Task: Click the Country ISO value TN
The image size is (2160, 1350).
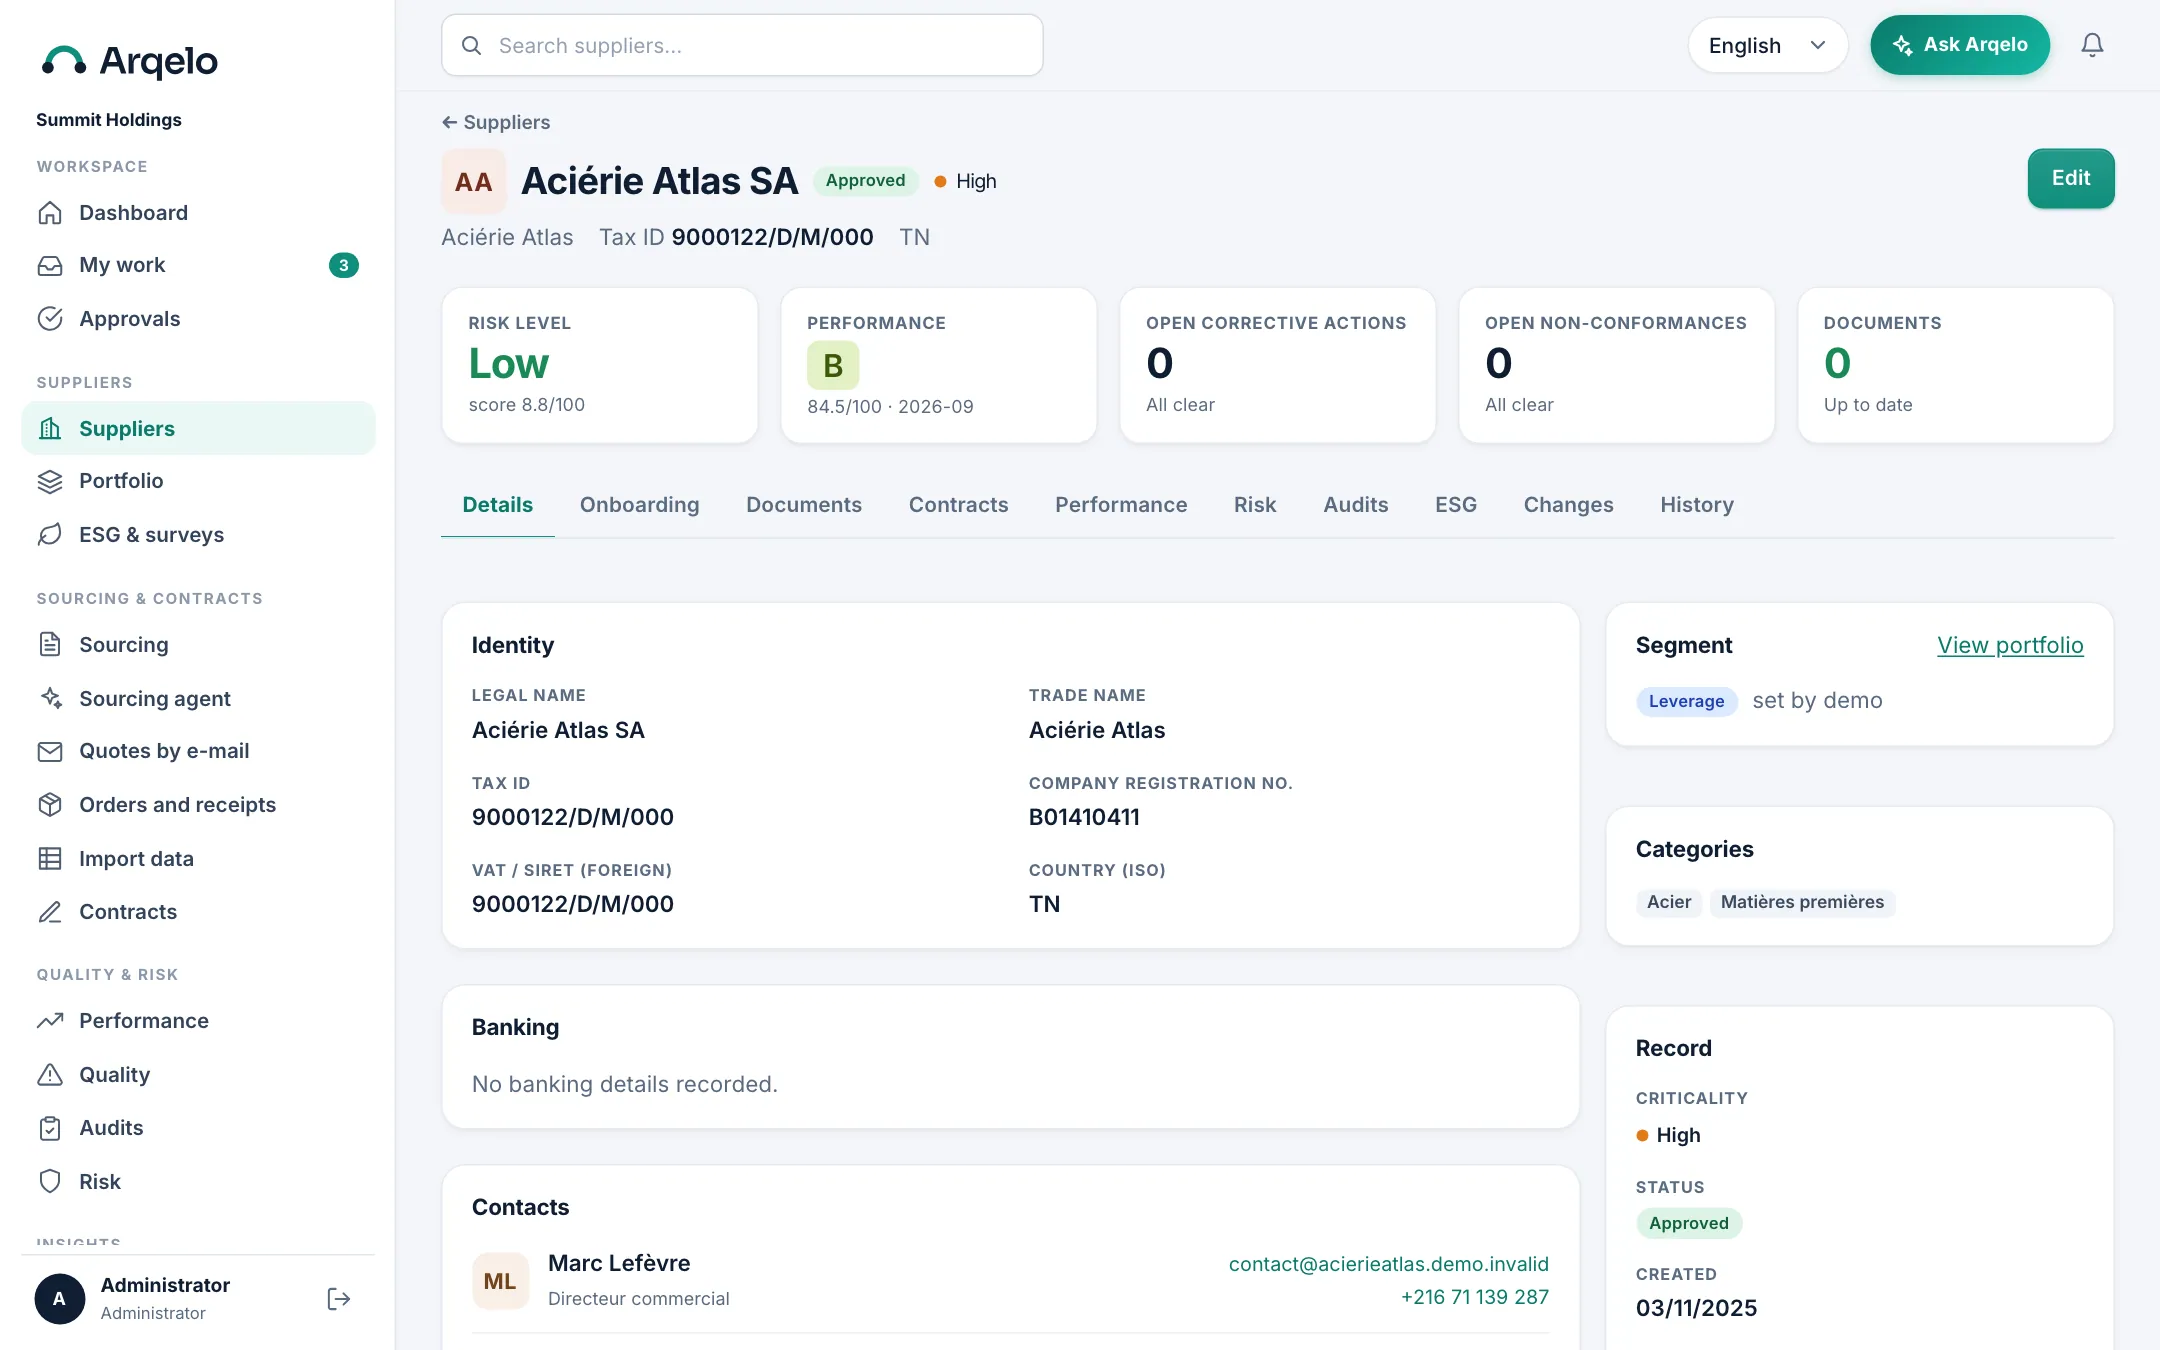Action: (1044, 904)
